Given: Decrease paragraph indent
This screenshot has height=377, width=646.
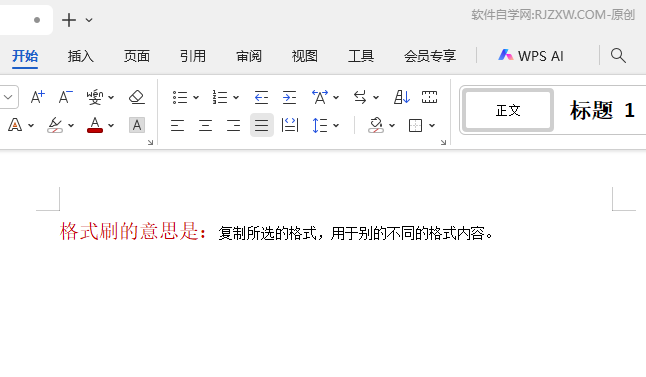Looking at the screenshot, I should 261,97.
